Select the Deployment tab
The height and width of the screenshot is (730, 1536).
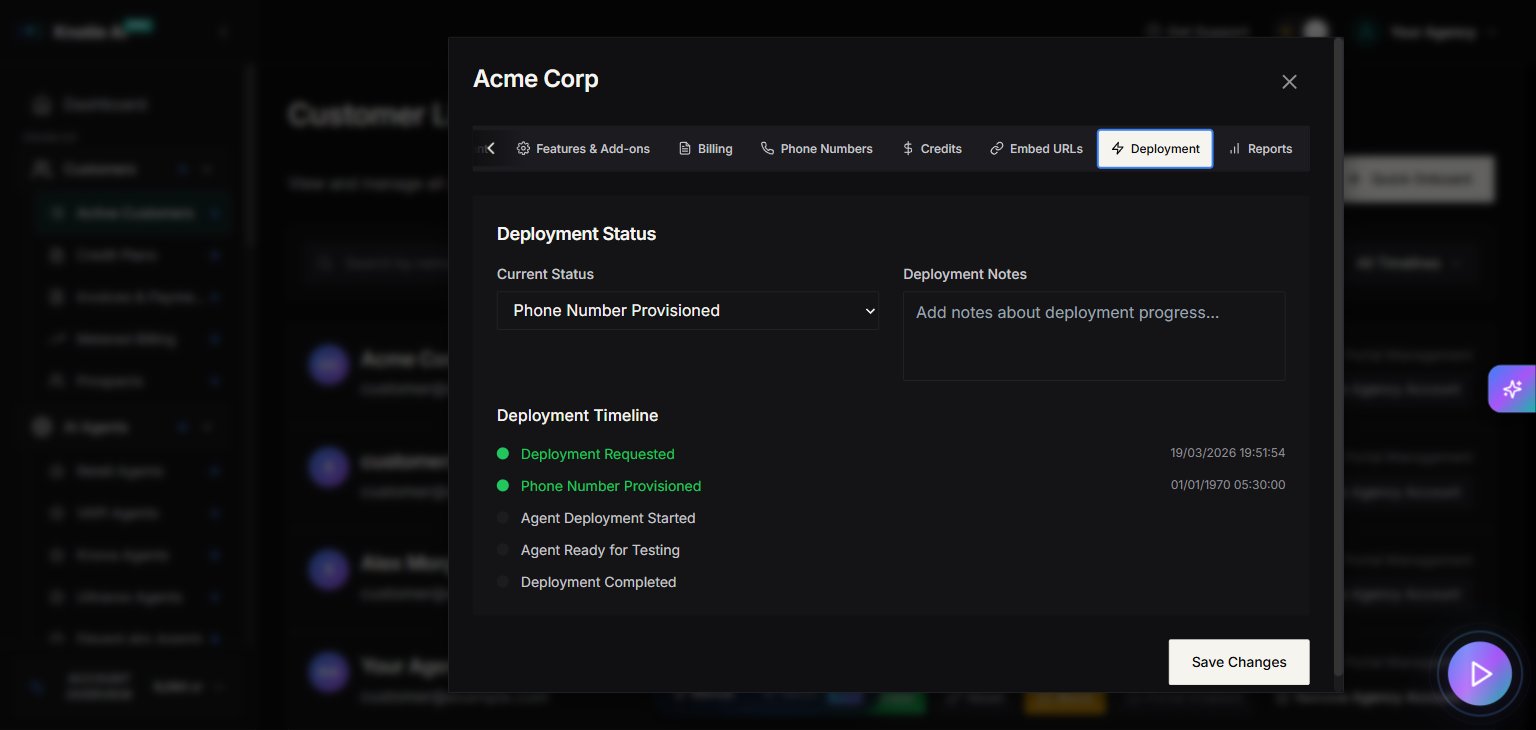[1155, 149]
